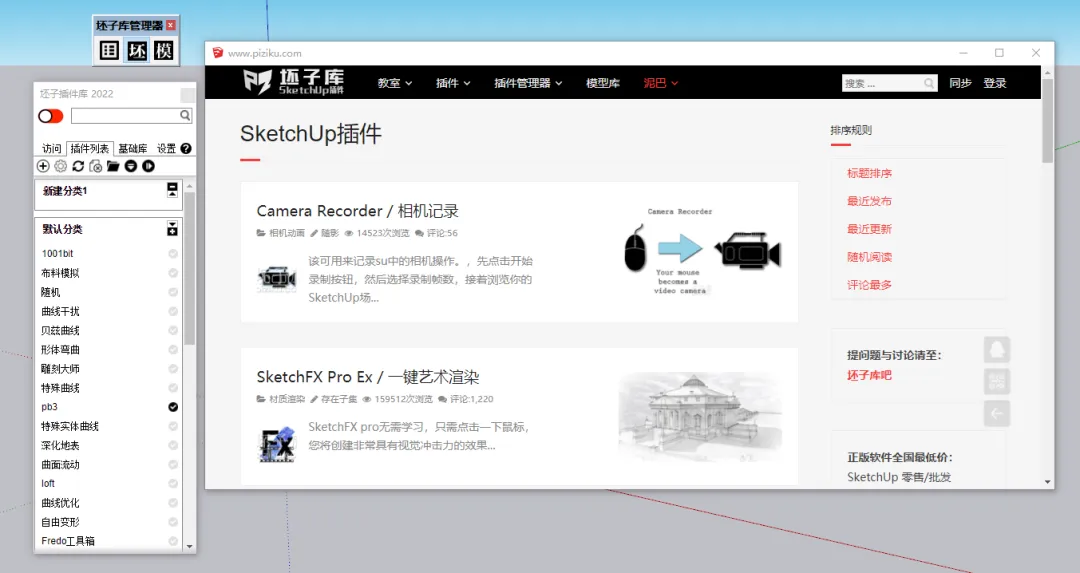
Task: Click the plus circle add icon
Action: coord(43,166)
